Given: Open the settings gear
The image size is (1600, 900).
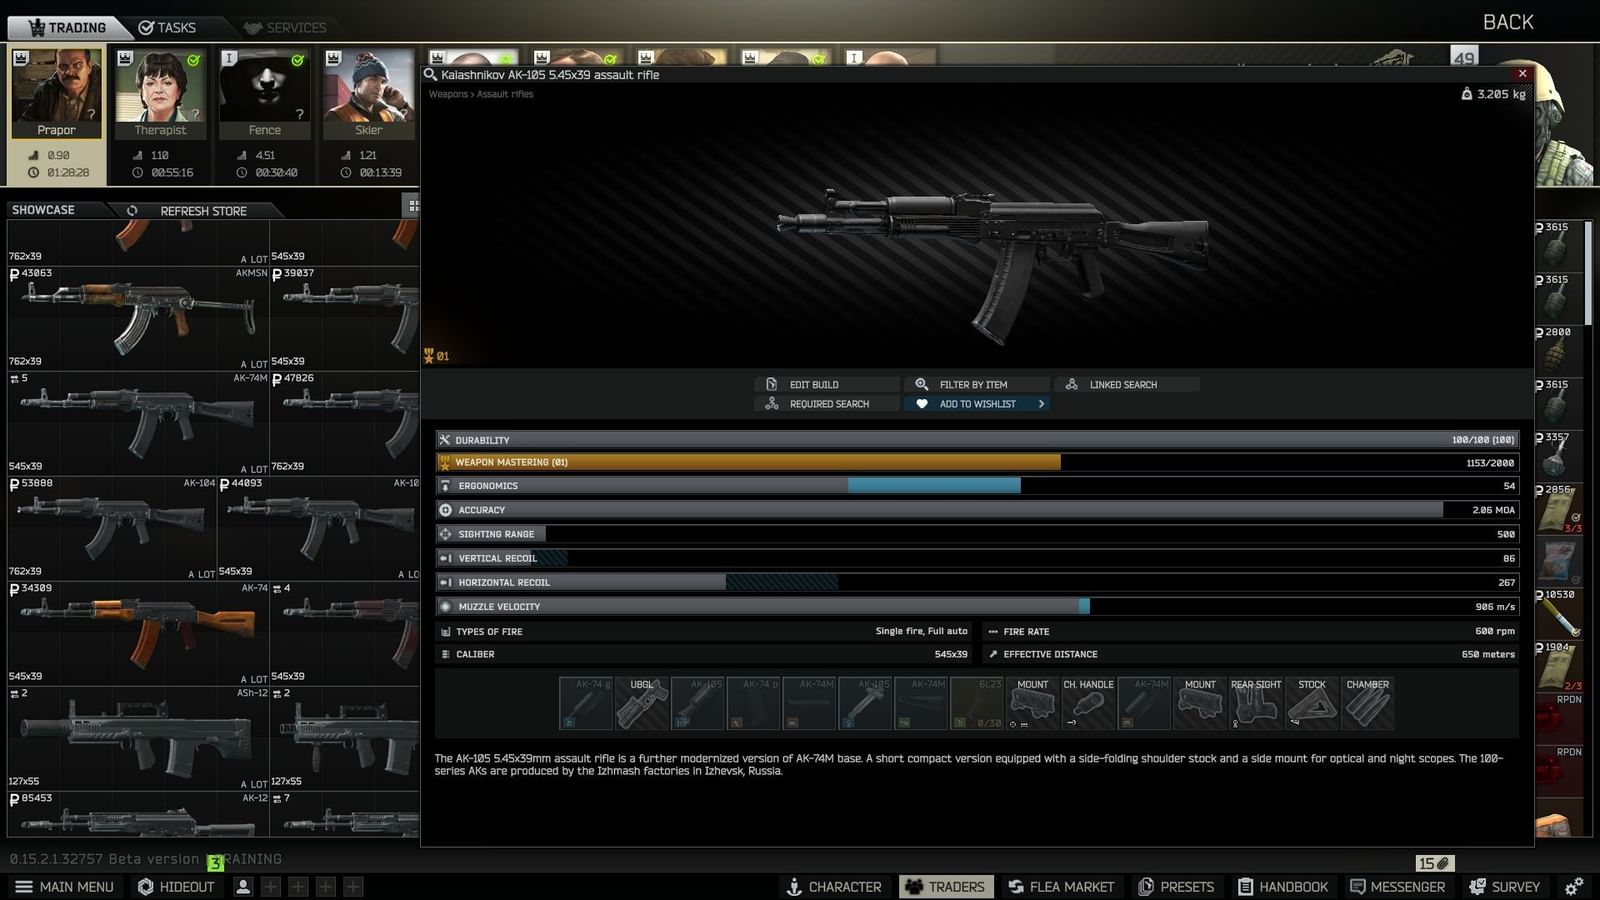Looking at the screenshot, I should click(1575, 886).
